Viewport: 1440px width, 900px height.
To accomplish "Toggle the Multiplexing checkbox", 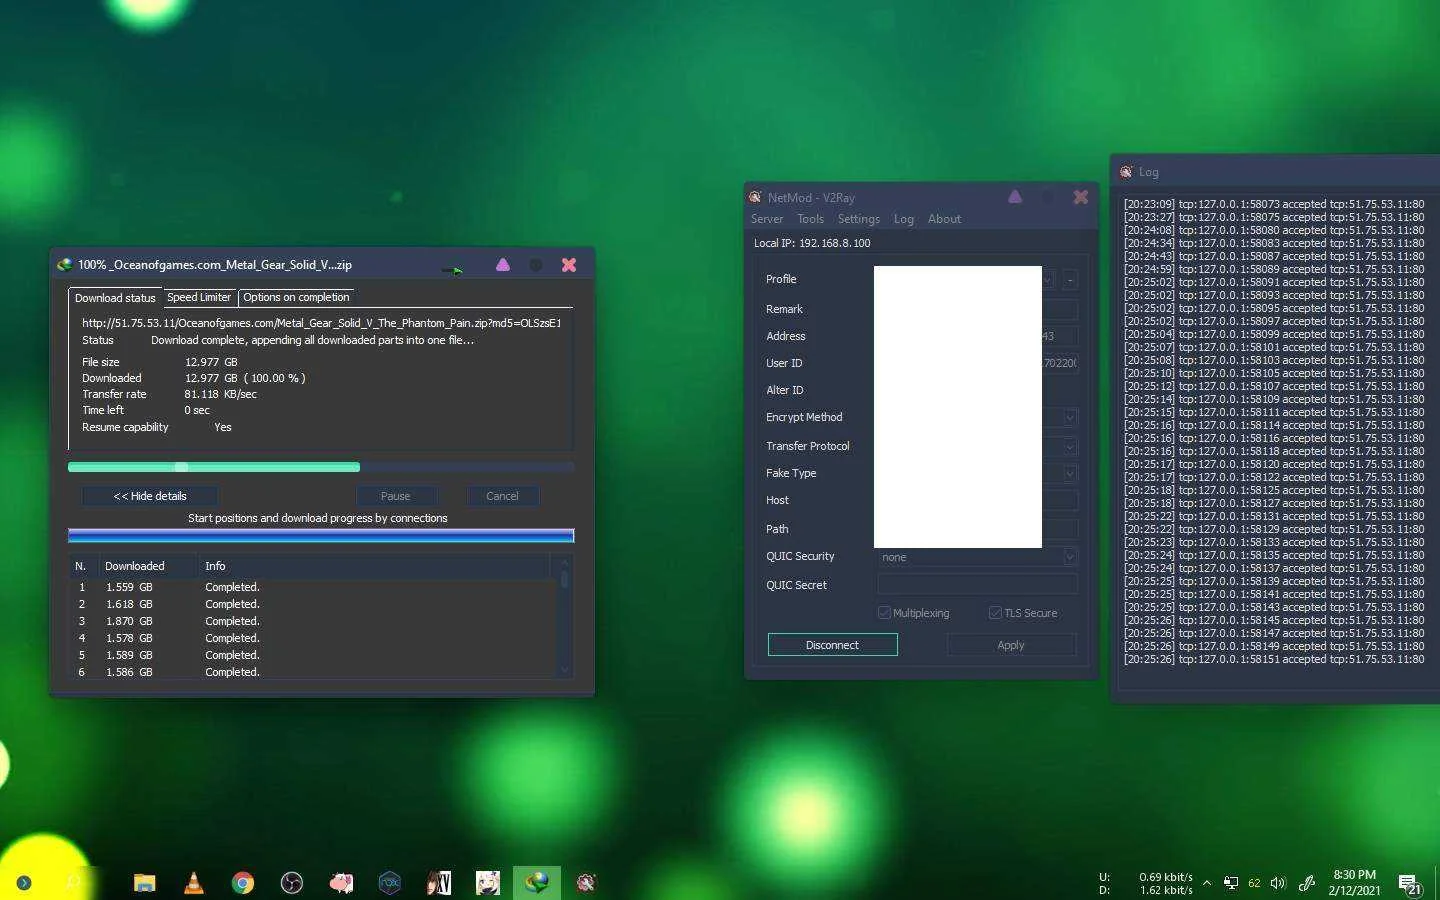I will [884, 613].
